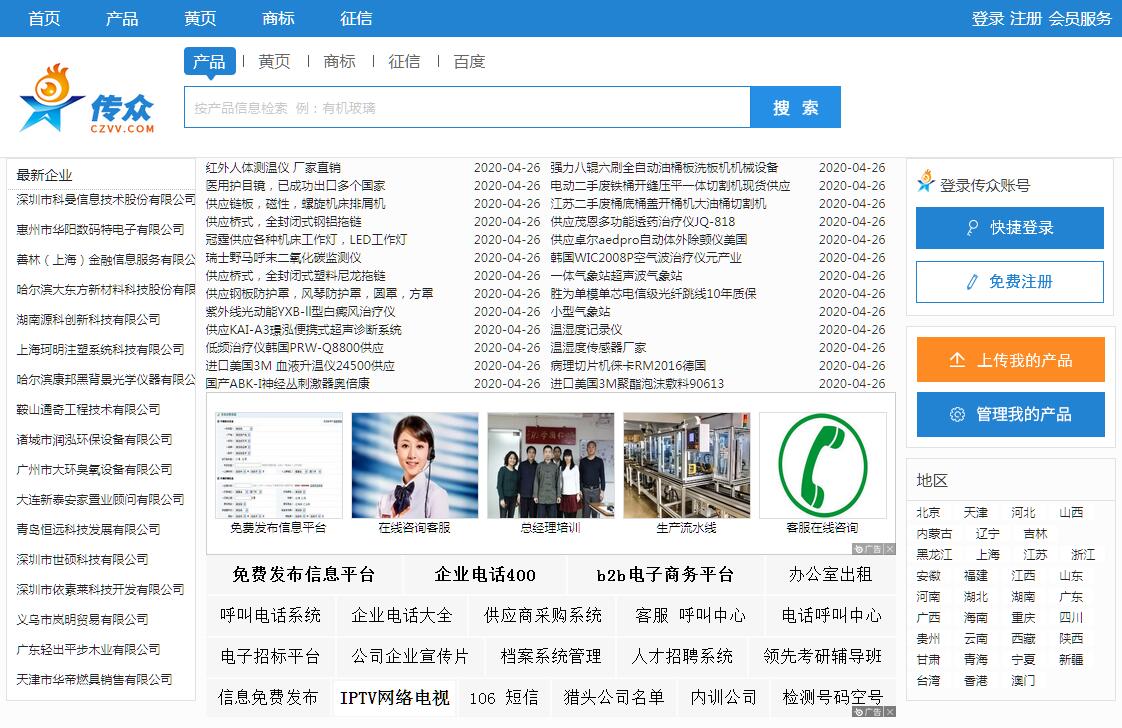Image resolution: width=1122 pixels, height=728 pixels.
Task: Click the 广告 badge under image banner
Action: (873, 549)
